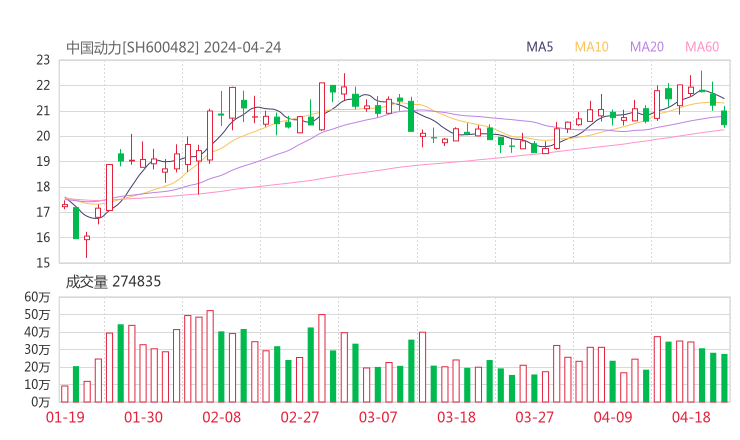This screenshot has height=440, width=740.
Task: Click the price axis value 20
Action: [x=43, y=136]
